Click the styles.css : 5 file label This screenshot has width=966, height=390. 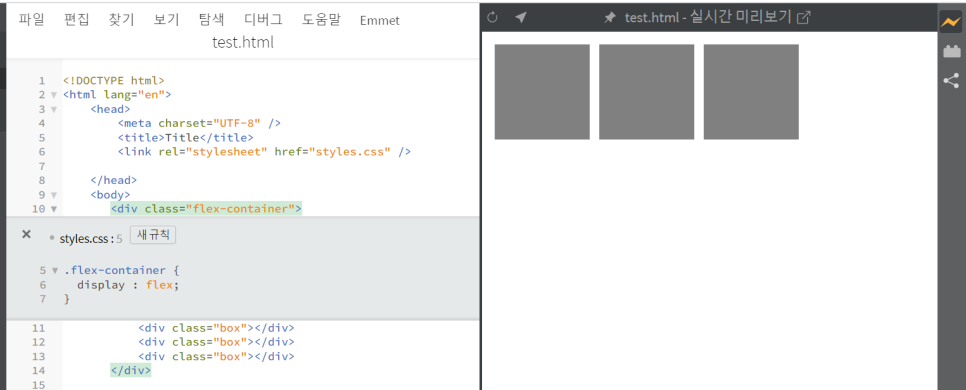click(x=91, y=238)
